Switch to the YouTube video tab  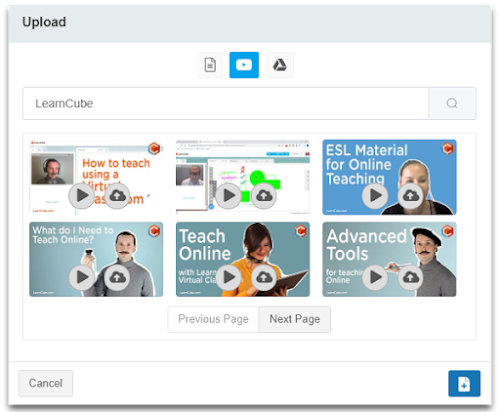[x=244, y=65]
